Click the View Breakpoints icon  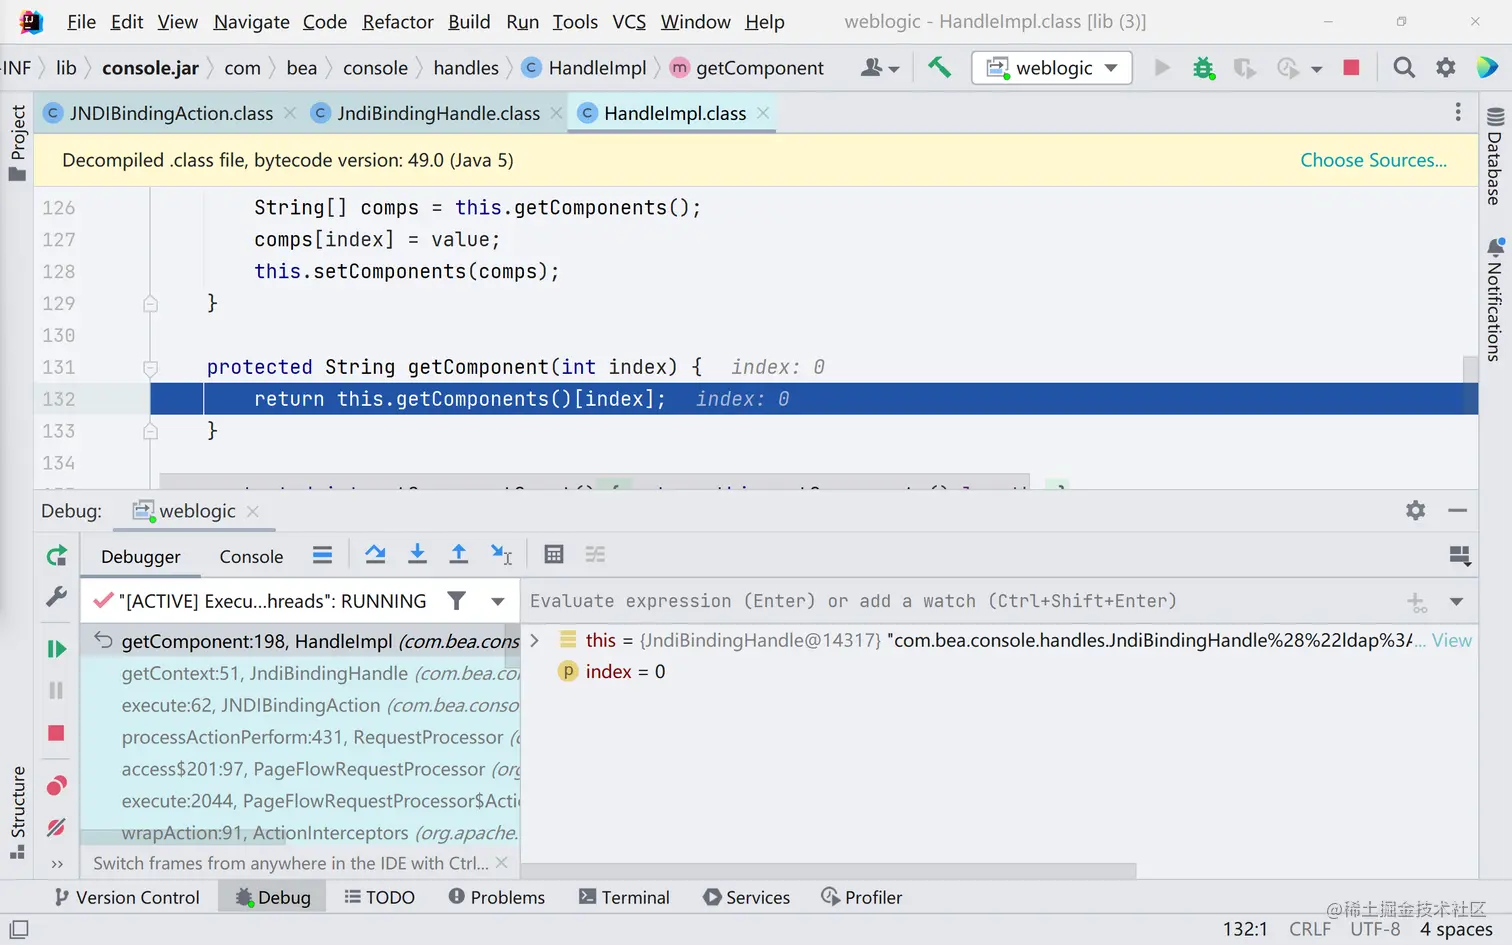click(x=56, y=786)
